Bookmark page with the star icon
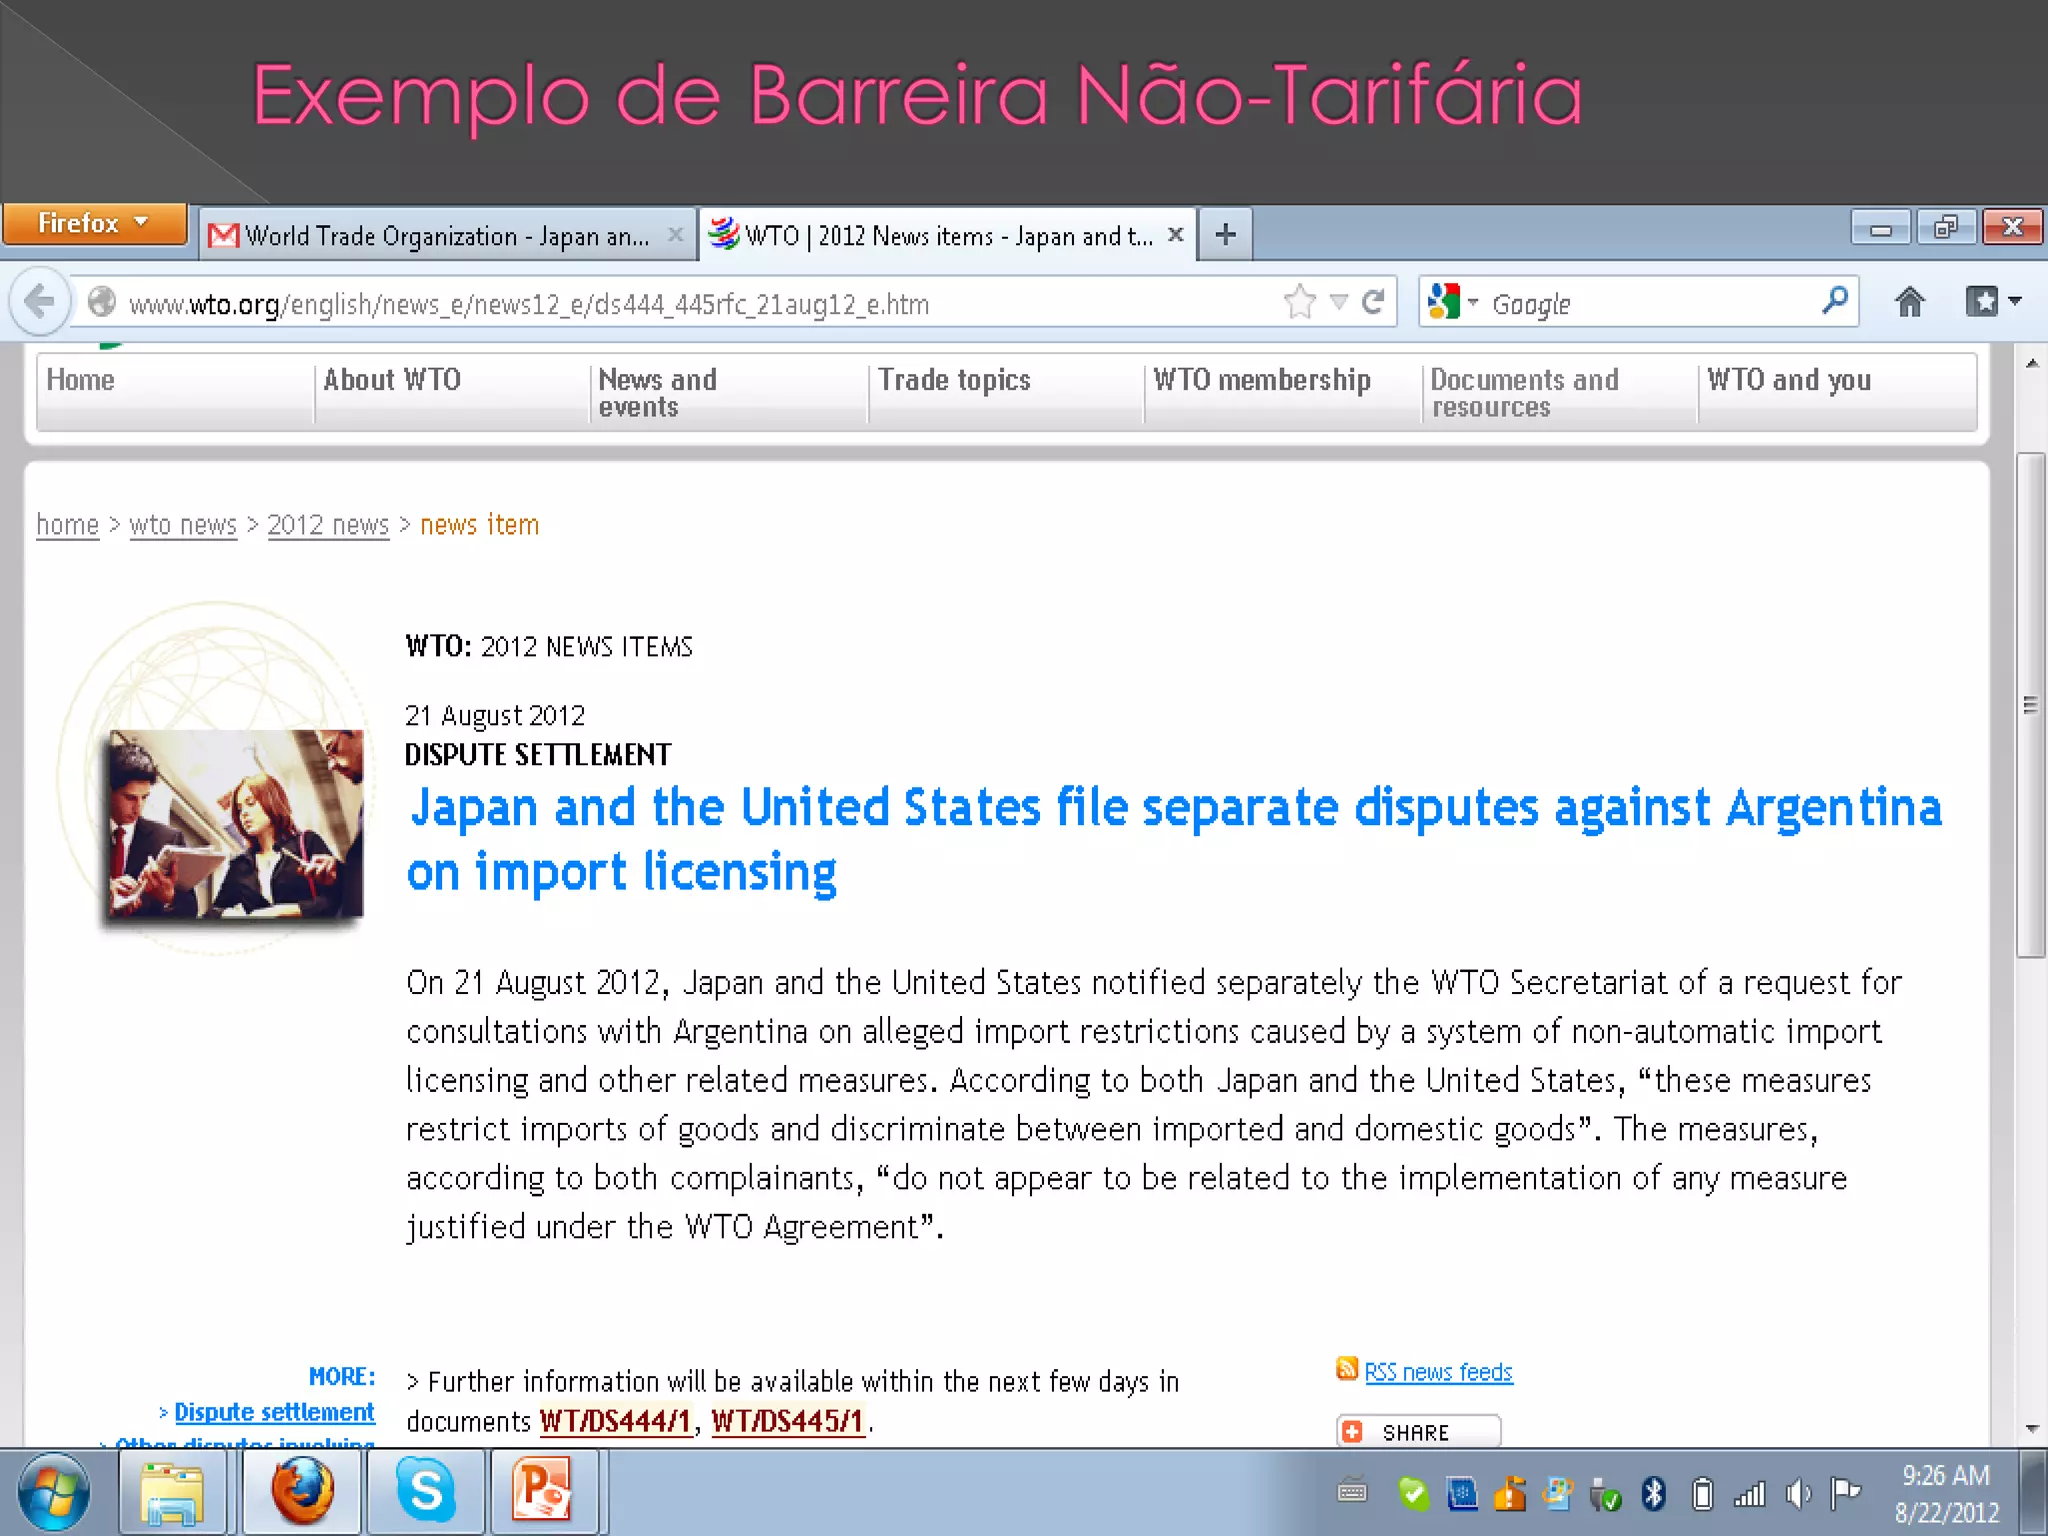 coord(1299,302)
